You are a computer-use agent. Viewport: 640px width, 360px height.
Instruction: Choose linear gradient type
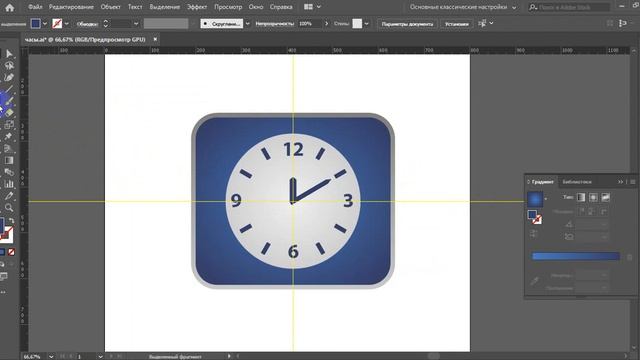[x=581, y=197]
